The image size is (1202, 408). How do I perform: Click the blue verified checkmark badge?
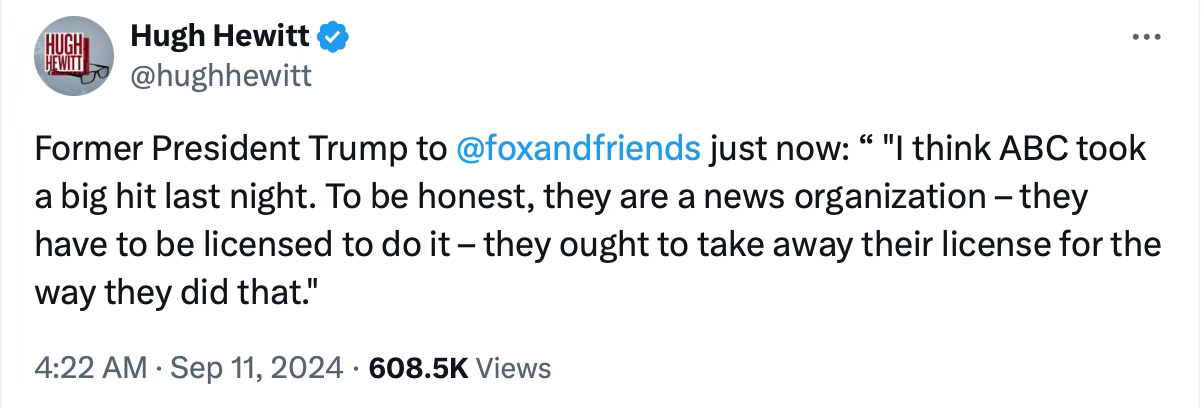pyautogui.click(x=332, y=39)
